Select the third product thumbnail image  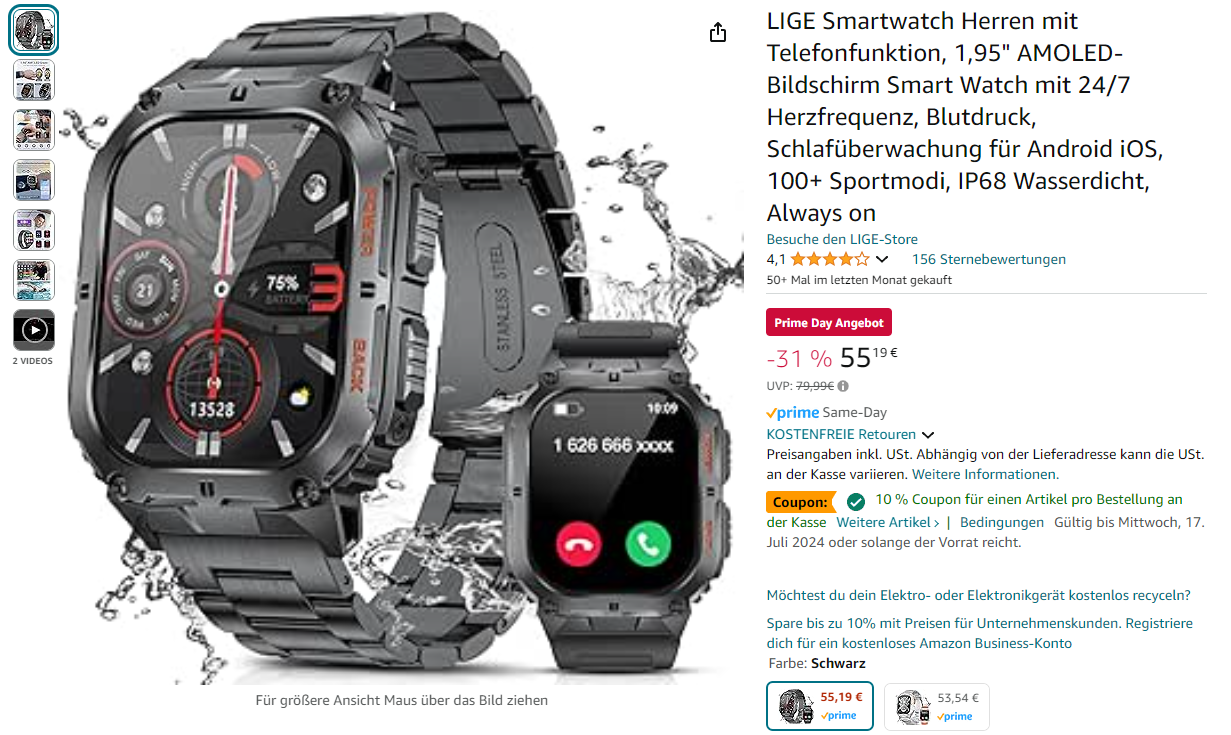(x=34, y=130)
